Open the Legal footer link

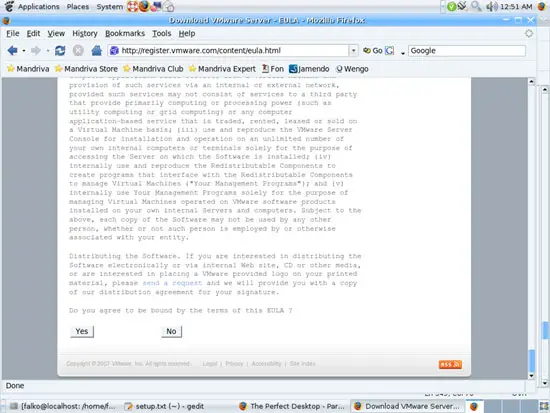coord(210,364)
